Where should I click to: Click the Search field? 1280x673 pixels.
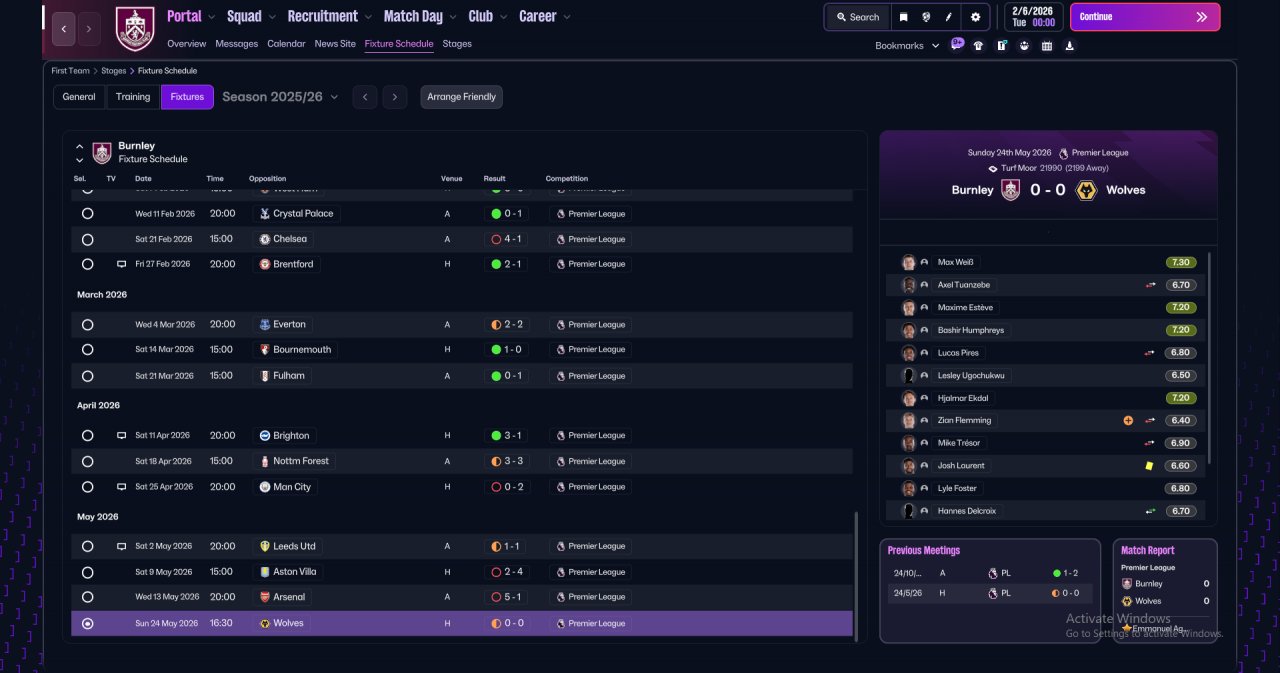click(857, 17)
